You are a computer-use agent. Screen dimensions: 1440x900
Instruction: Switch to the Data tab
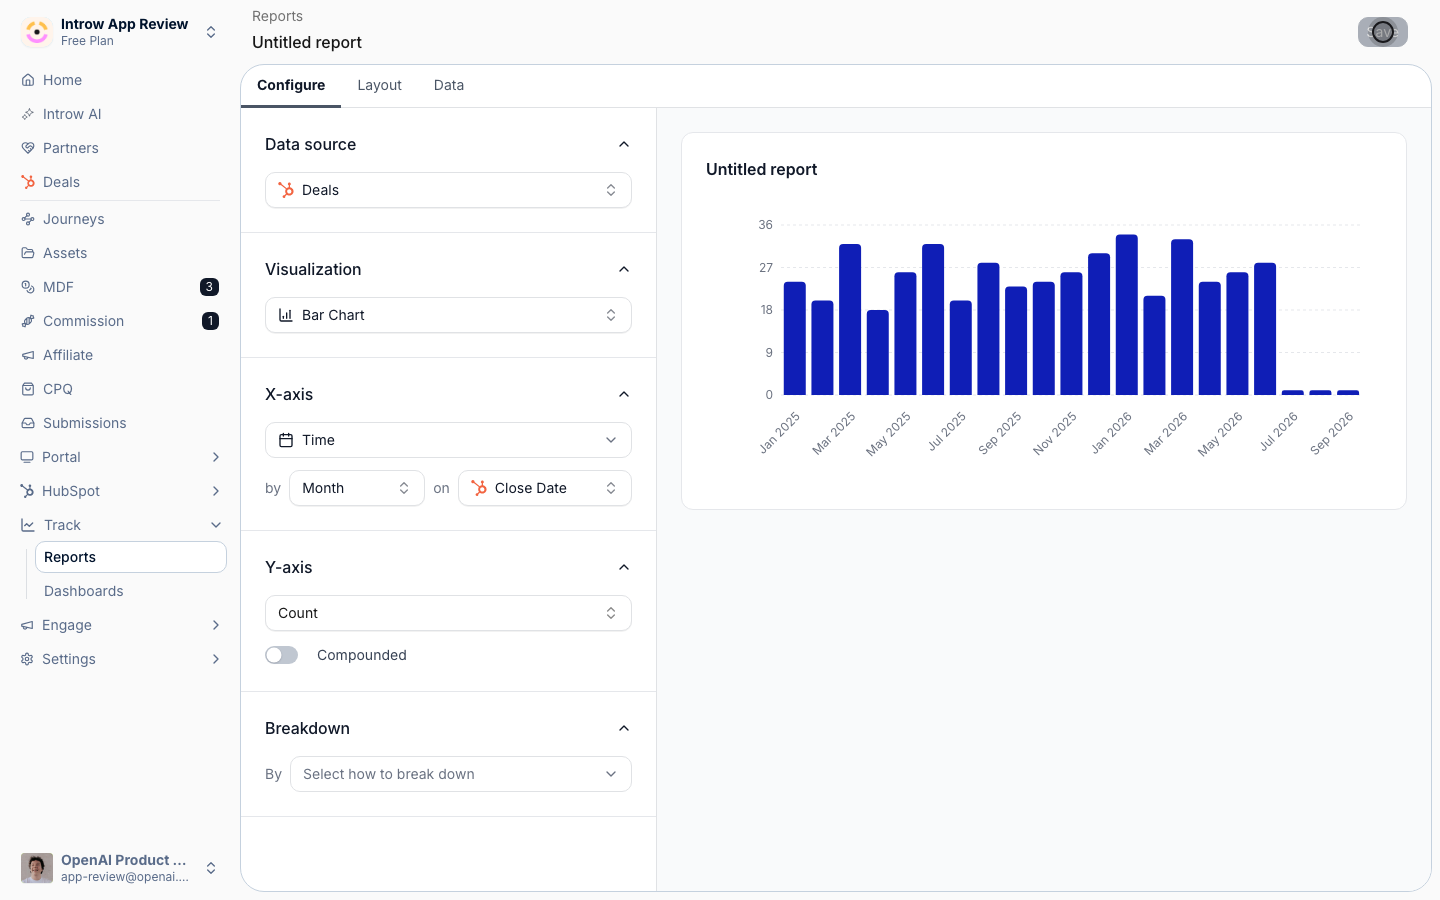[x=449, y=85]
